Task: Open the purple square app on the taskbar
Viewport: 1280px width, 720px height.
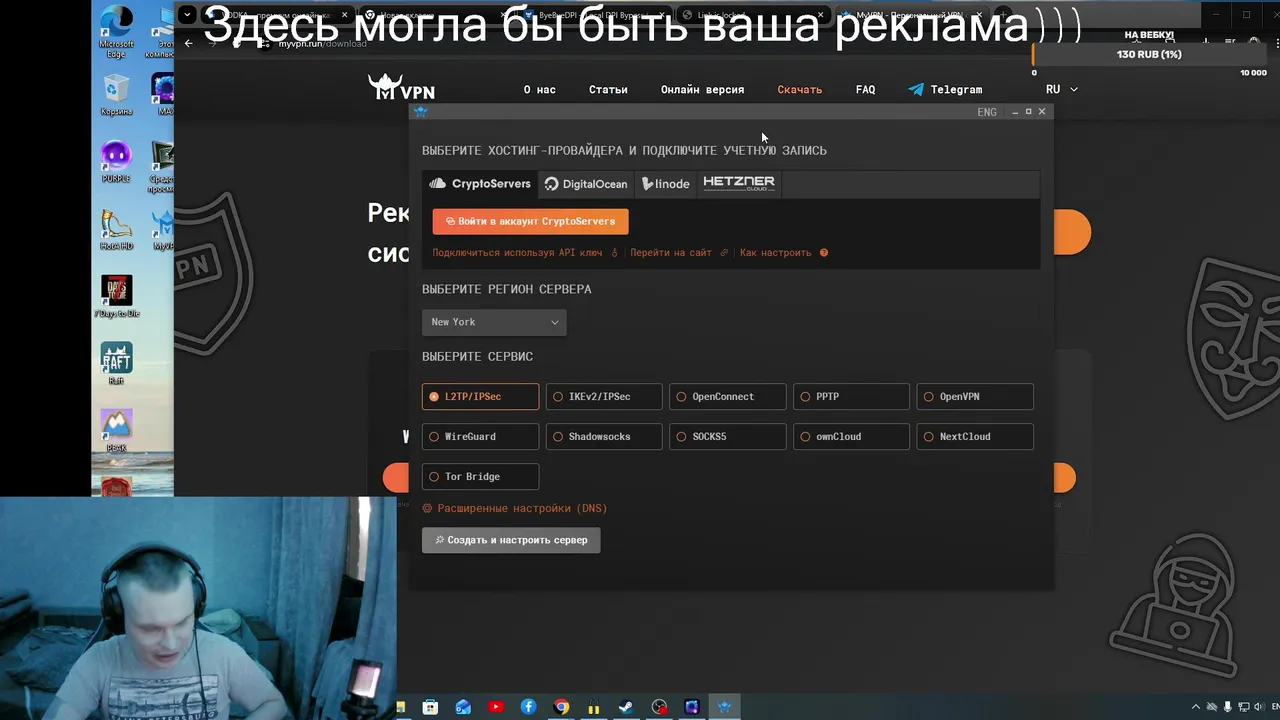Action: click(691, 707)
